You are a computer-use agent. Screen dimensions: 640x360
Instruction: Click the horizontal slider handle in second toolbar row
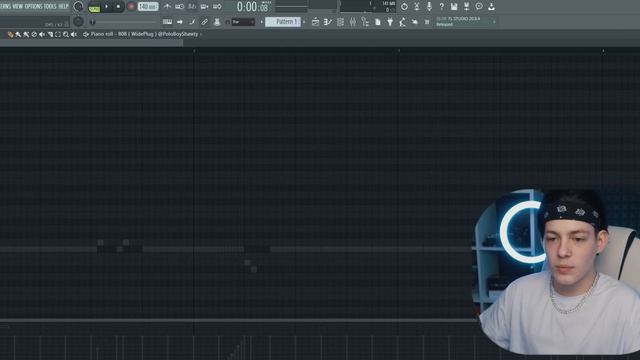93,22
